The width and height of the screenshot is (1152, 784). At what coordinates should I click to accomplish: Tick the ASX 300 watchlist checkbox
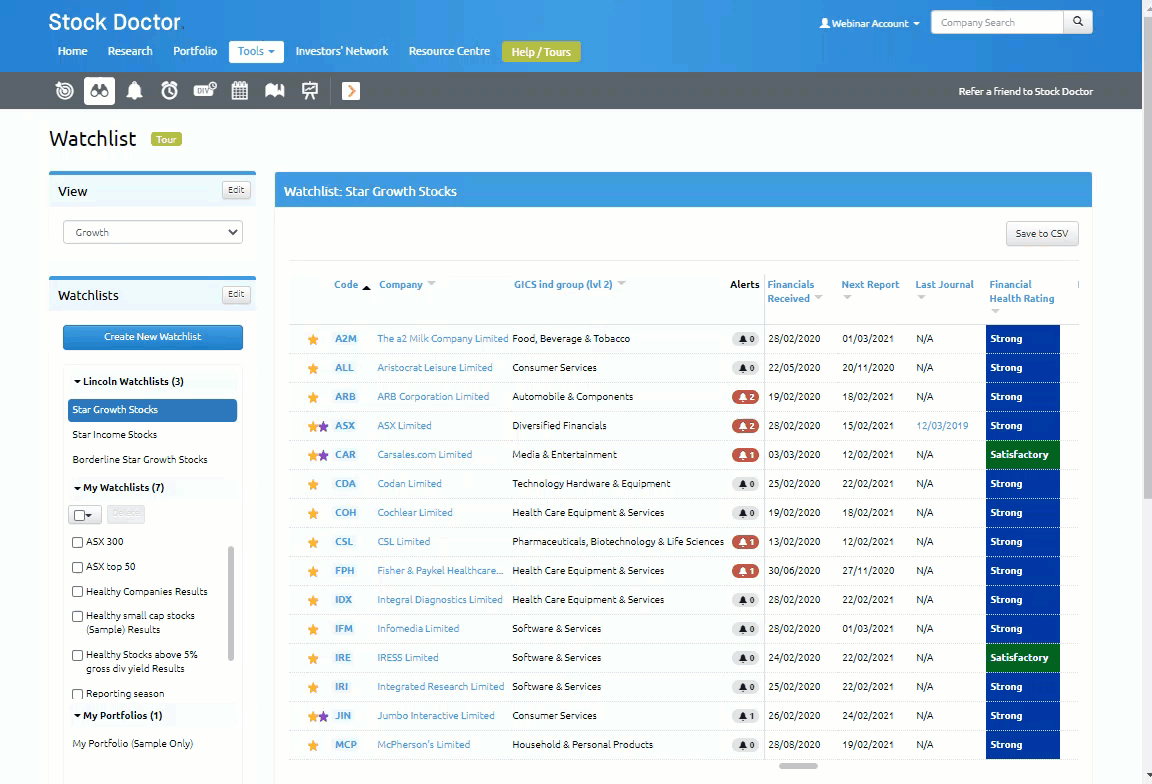tap(77, 542)
